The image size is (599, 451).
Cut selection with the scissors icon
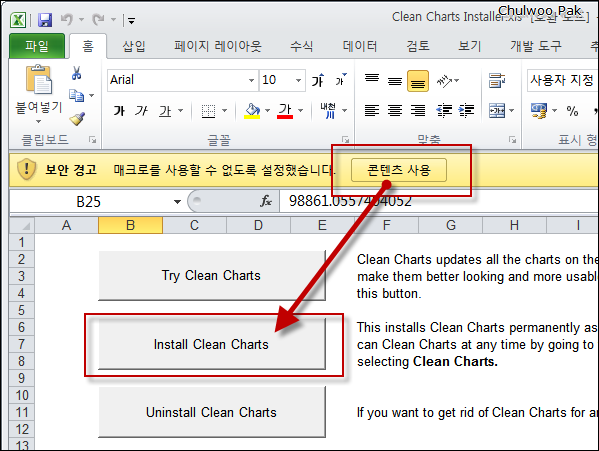click(76, 73)
